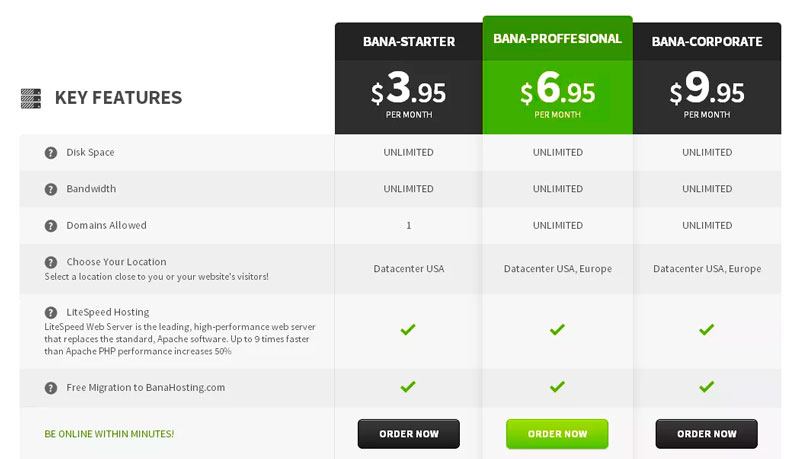Screen dimensions: 800x459
Task: Click Bana-Proffesional LiteSpeed checkmark
Action: (x=557, y=329)
